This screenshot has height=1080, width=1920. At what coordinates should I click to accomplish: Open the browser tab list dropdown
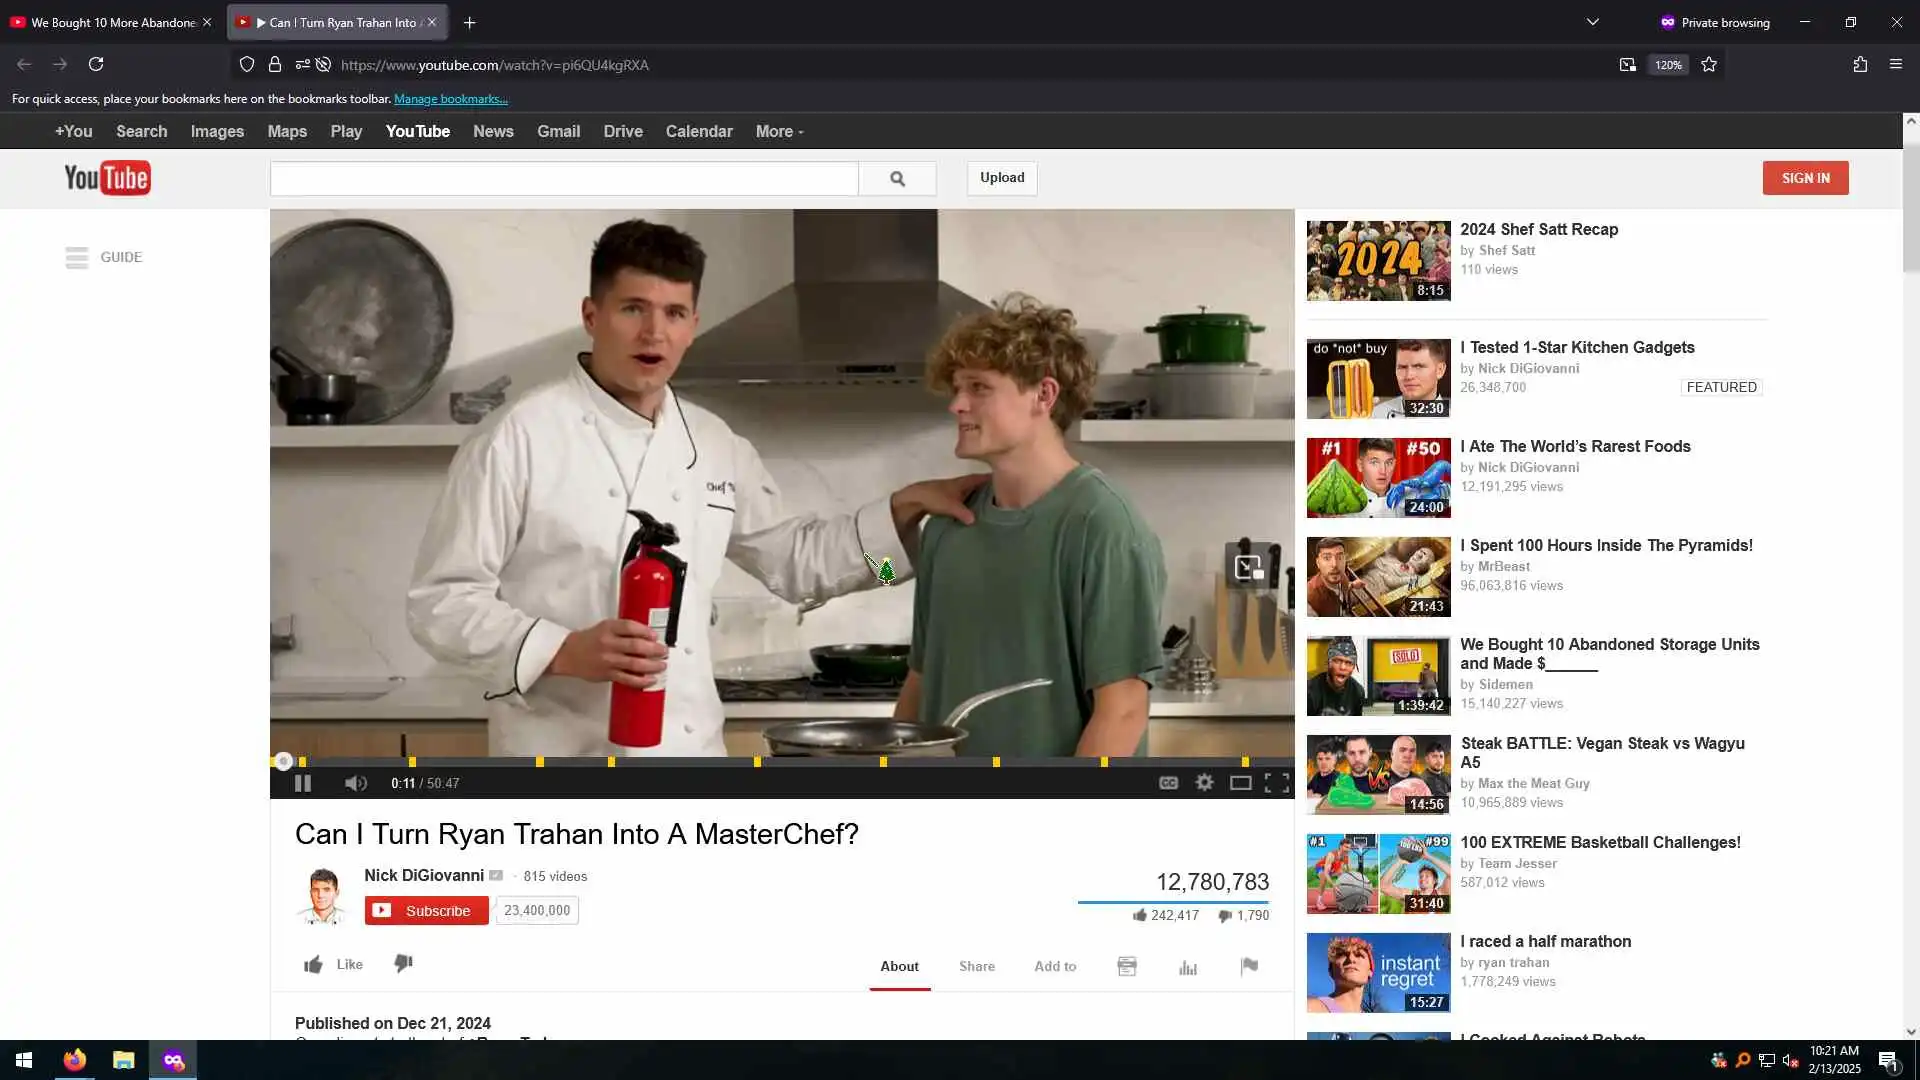pos(1592,22)
